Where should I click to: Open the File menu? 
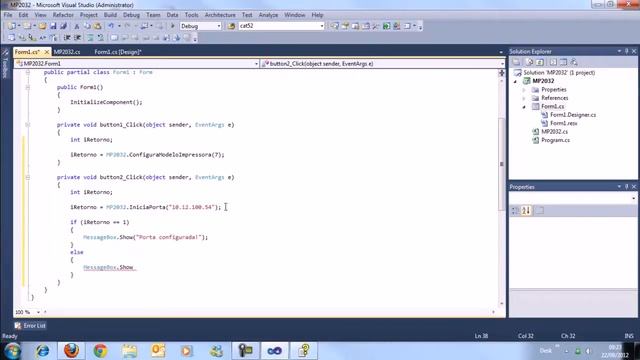(8, 15)
